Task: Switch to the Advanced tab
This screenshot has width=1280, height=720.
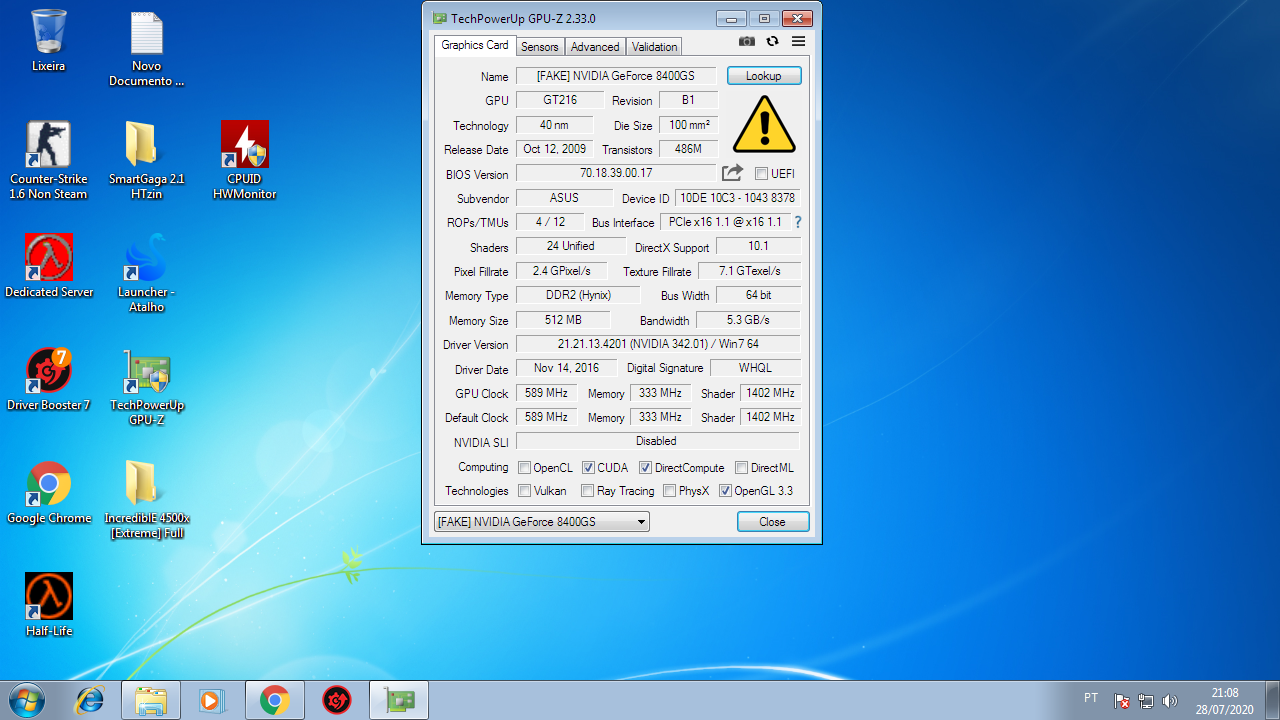Action: point(595,47)
